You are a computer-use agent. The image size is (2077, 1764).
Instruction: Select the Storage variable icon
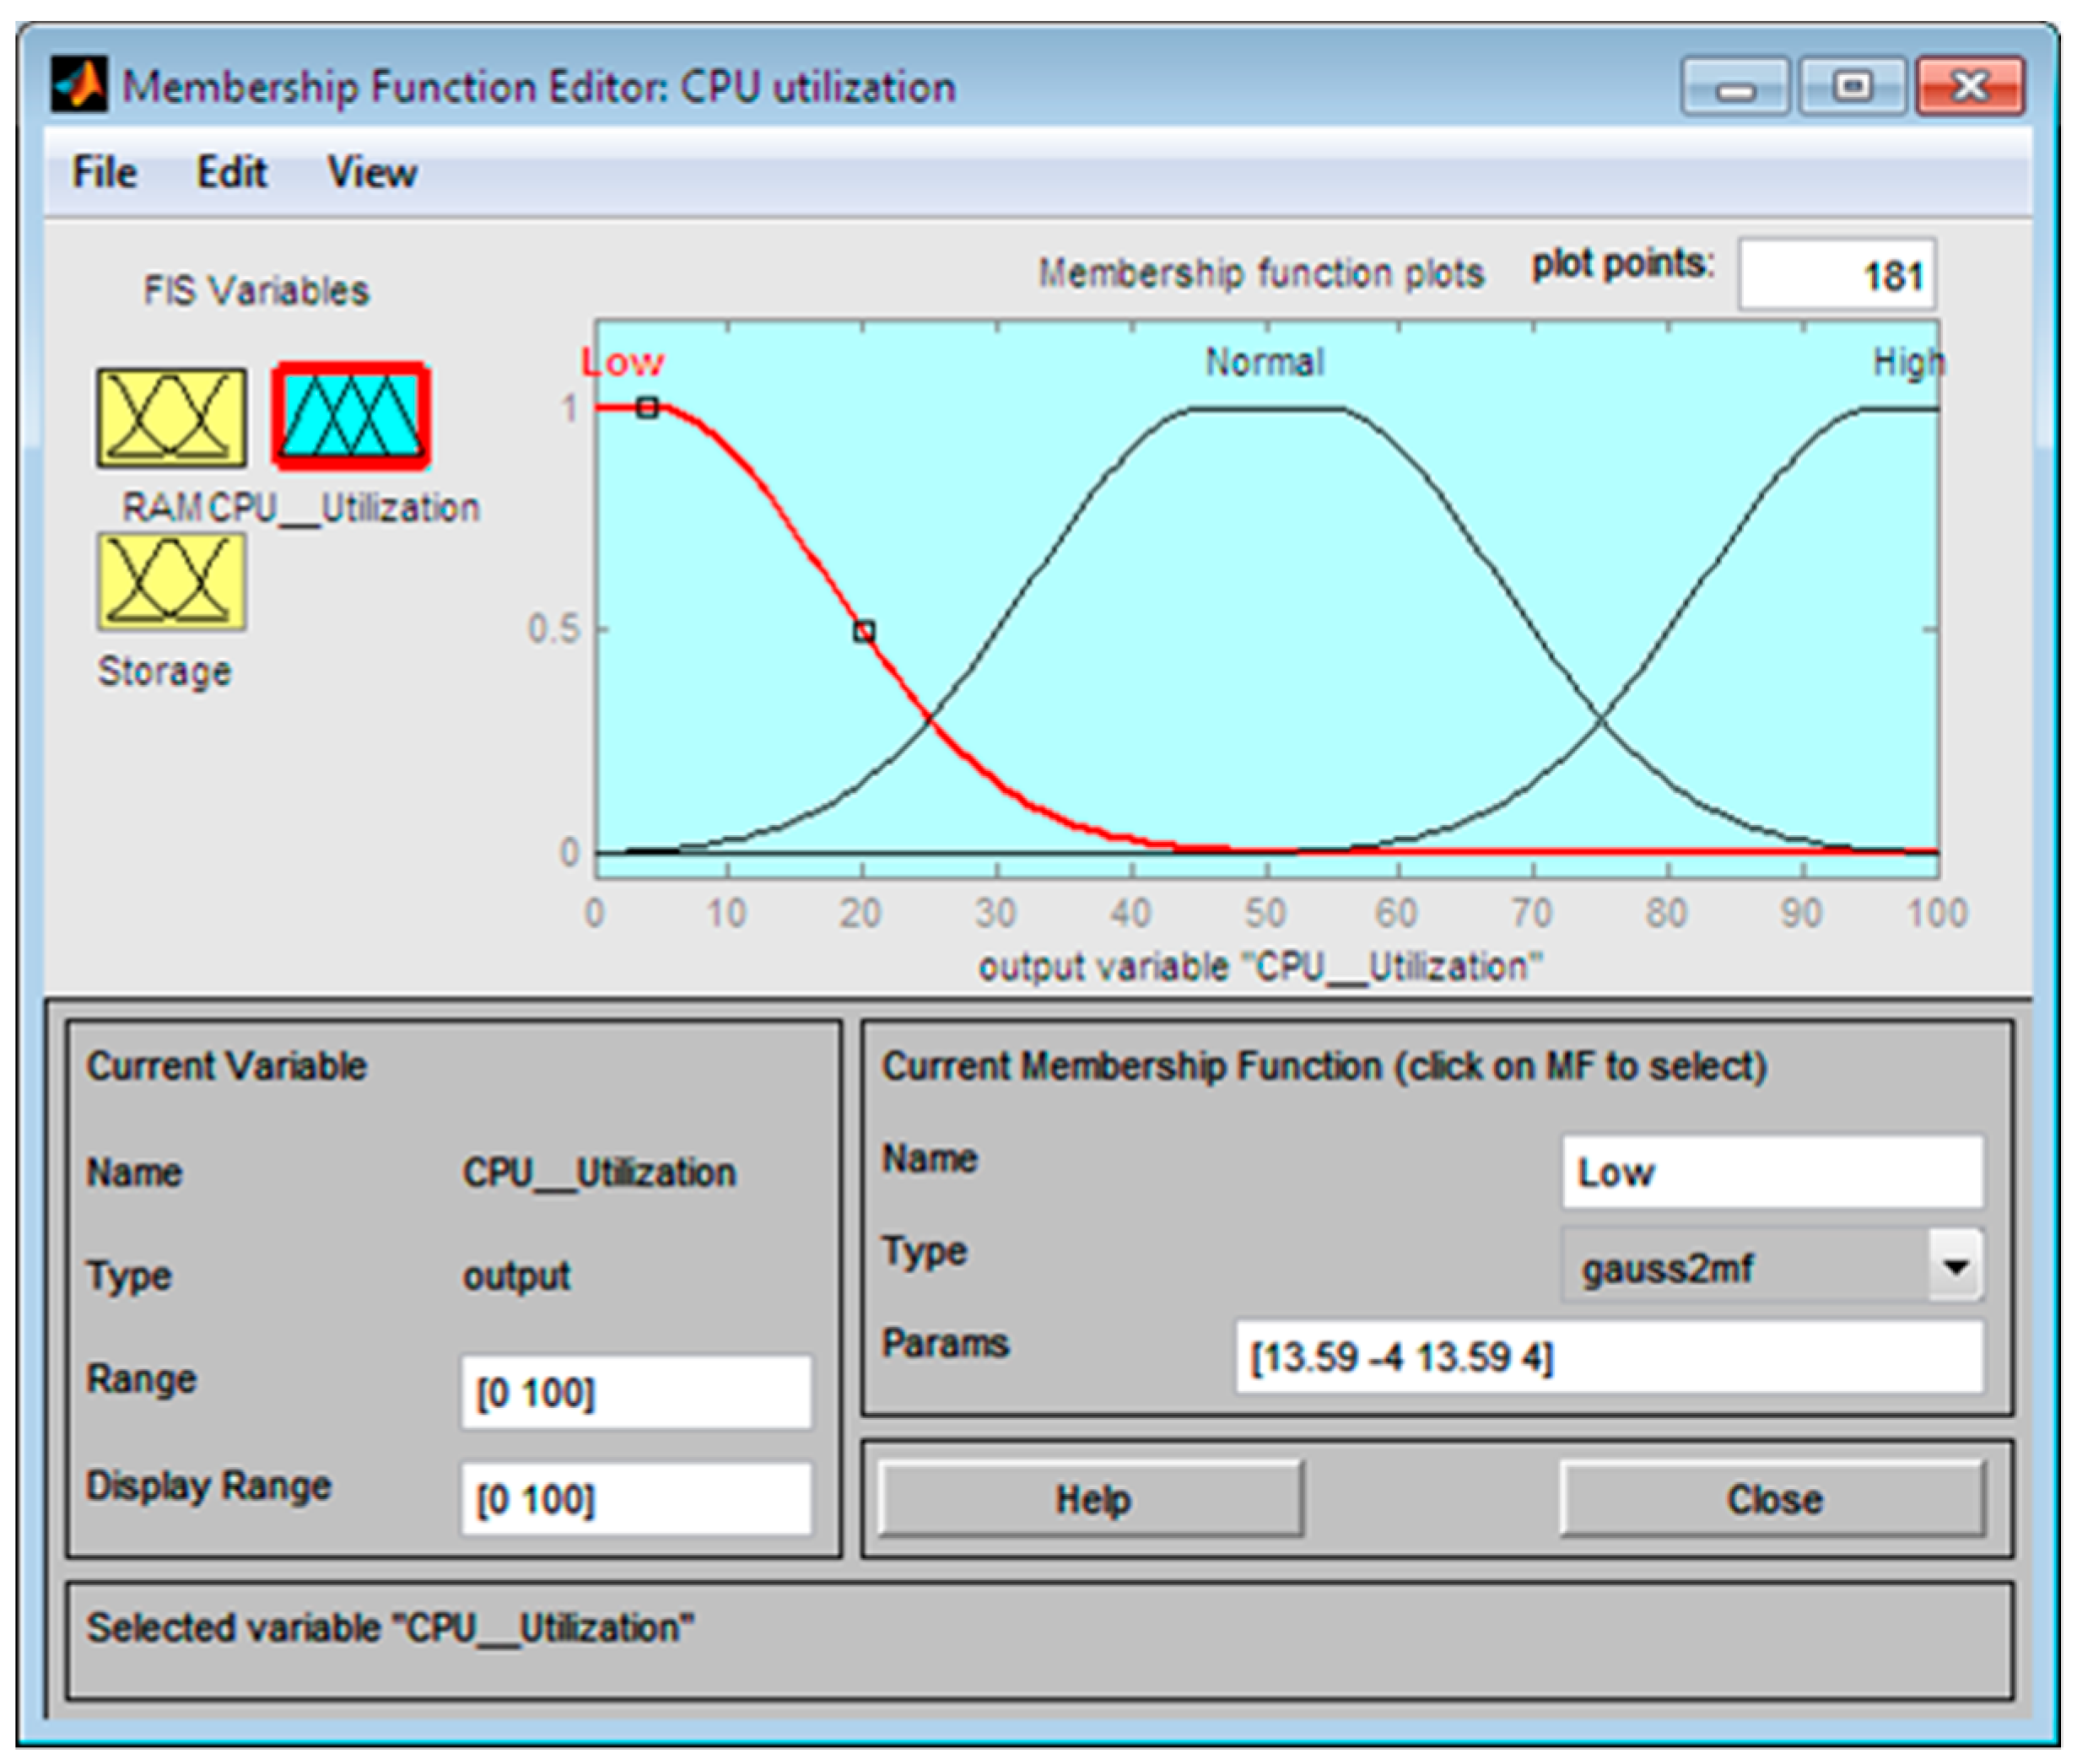click(x=172, y=582)
